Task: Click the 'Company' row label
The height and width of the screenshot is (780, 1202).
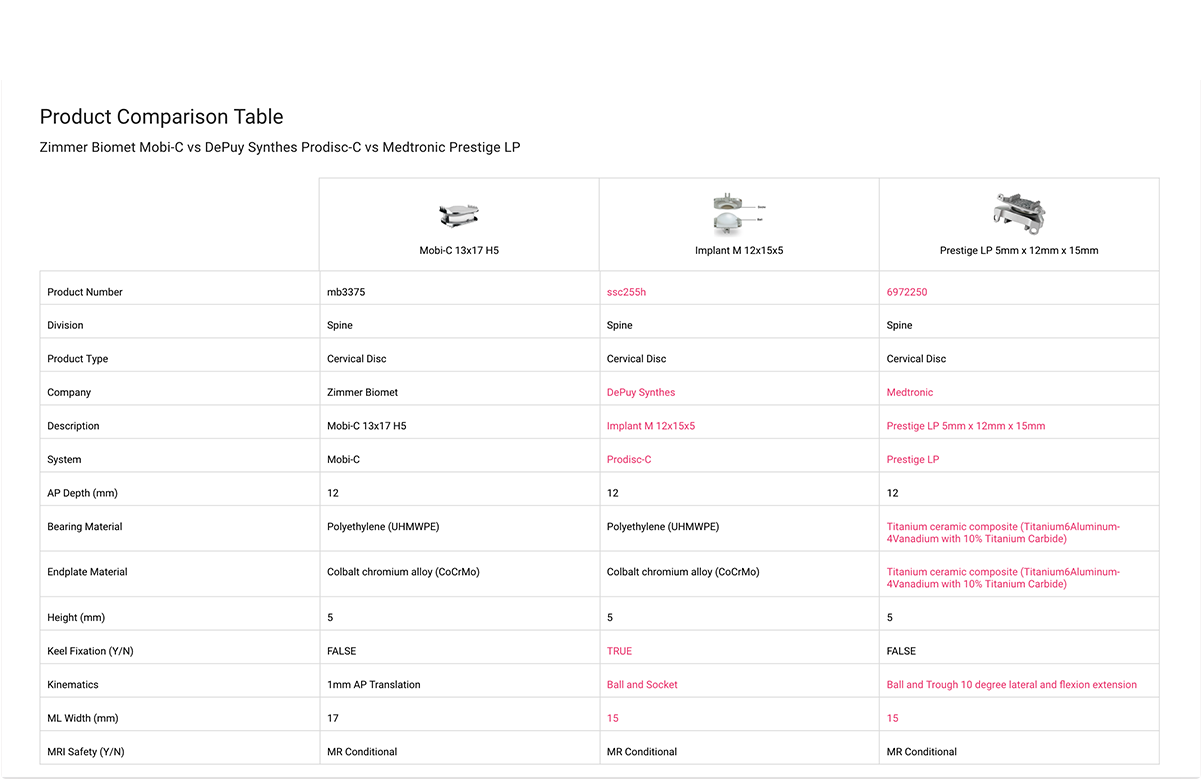Action: pos(69,392)
